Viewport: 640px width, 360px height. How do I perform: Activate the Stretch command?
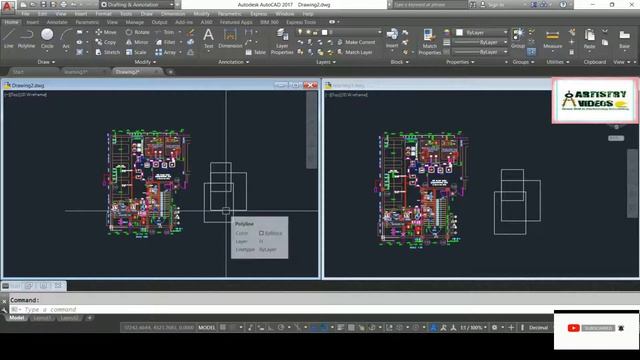click(107, 52)
